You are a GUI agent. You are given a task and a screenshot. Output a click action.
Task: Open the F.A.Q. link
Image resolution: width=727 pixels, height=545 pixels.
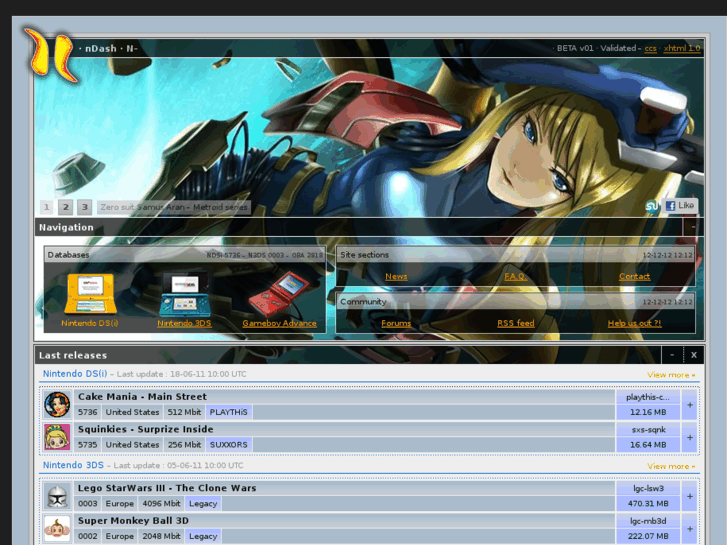tap(515, 276)
